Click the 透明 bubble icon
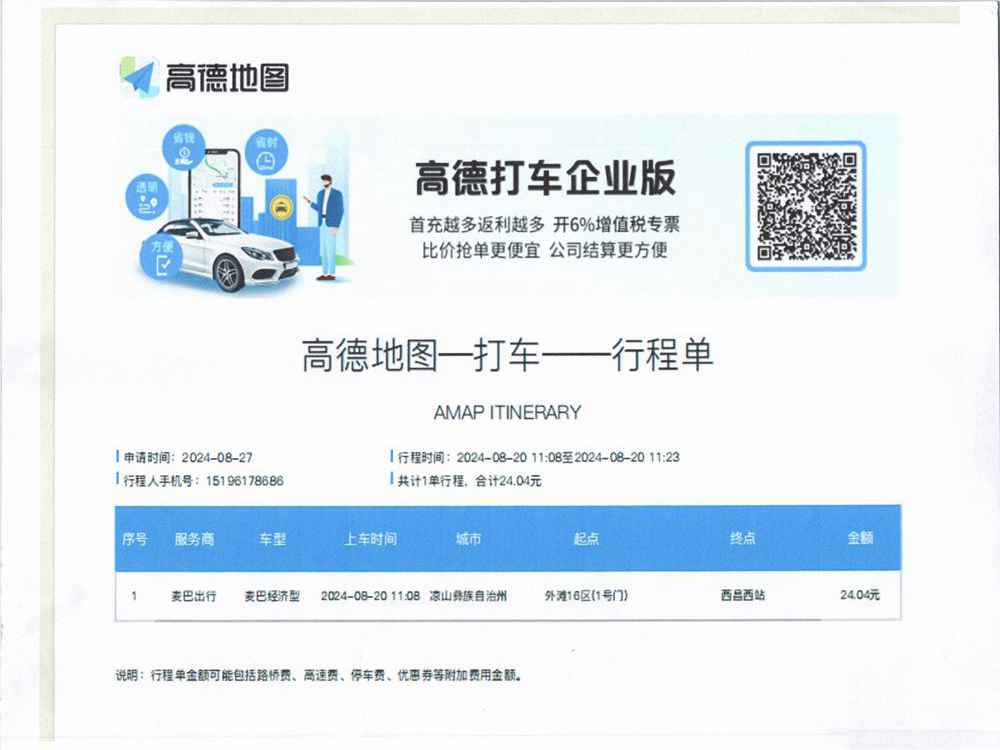 pos(147,197)
